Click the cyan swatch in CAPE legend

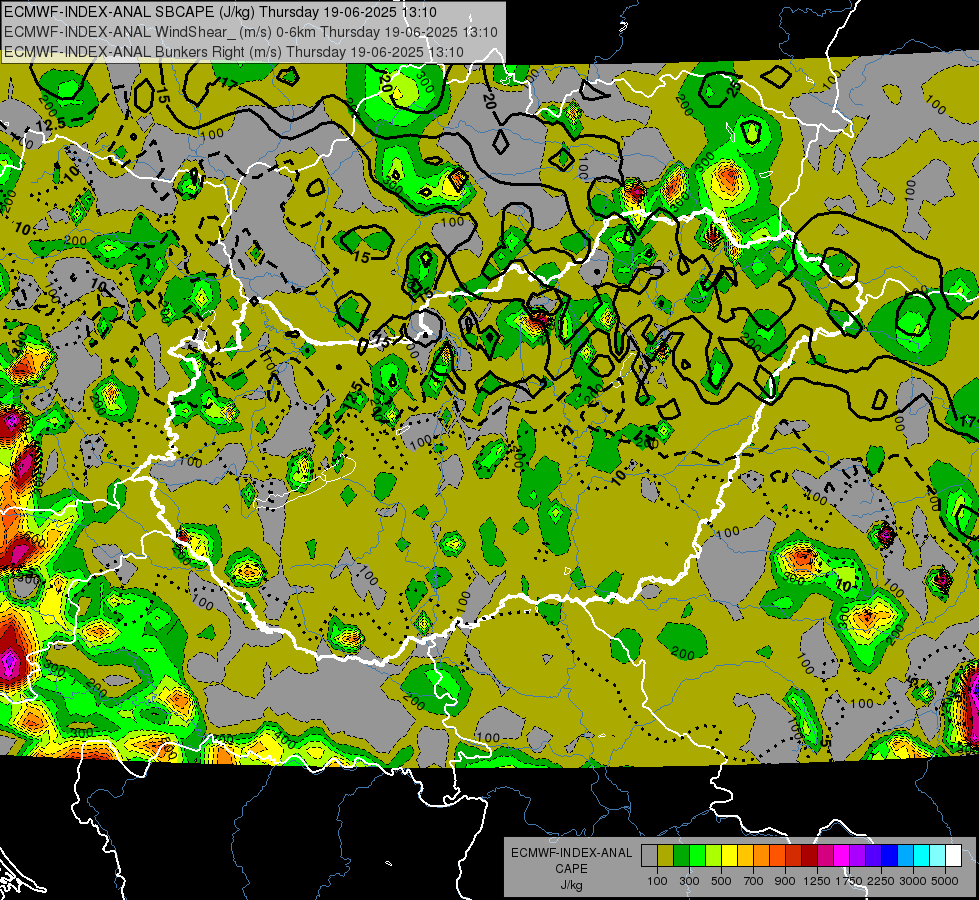[921, 856]
